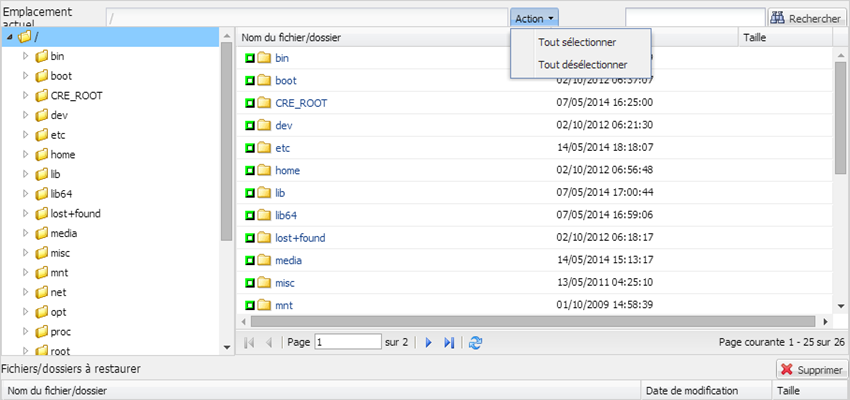The height and width of the screenshot is (400, 850).
Task: Expand the bin node in tree
Action: point(25,56)
